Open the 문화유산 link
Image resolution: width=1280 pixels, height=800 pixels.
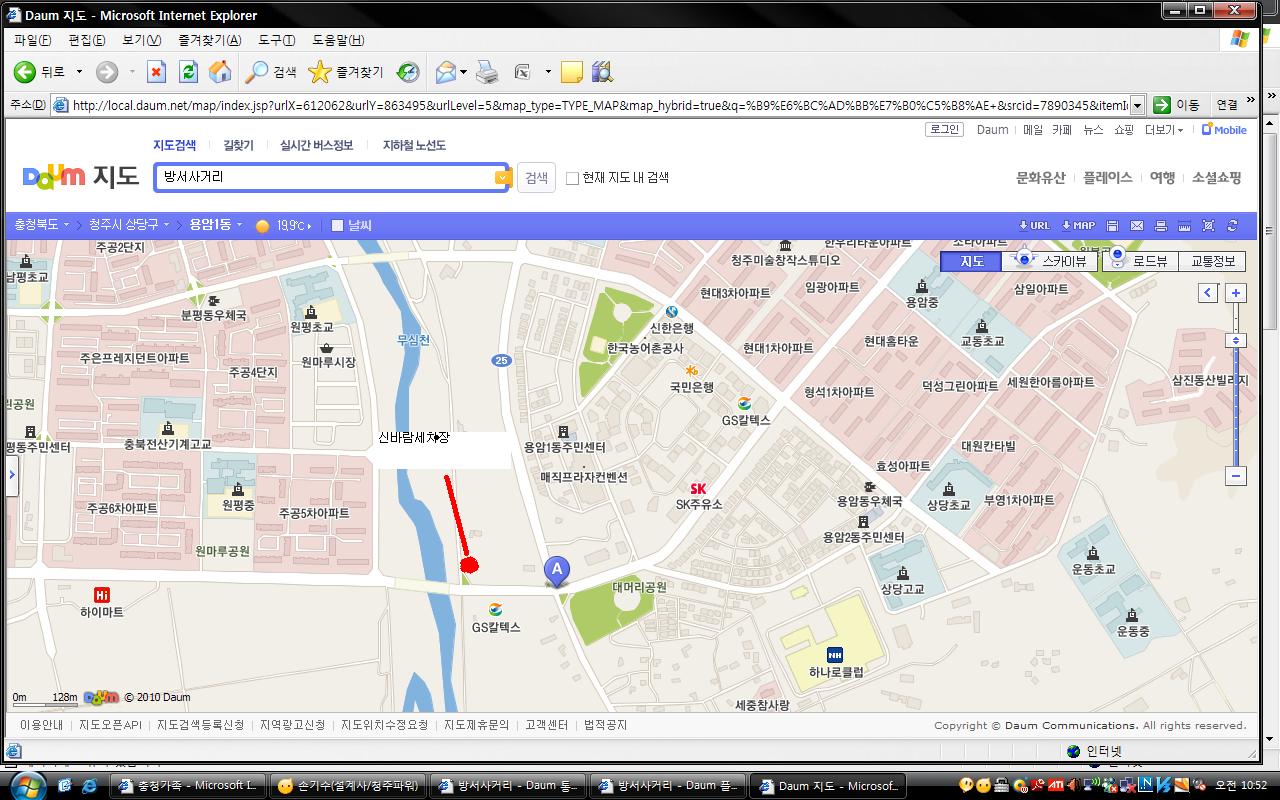(x=1040, y=178)
